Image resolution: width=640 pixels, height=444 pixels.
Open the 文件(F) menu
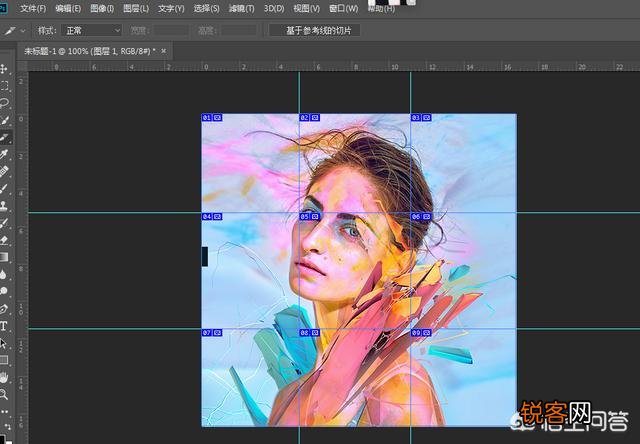(33, 9)
